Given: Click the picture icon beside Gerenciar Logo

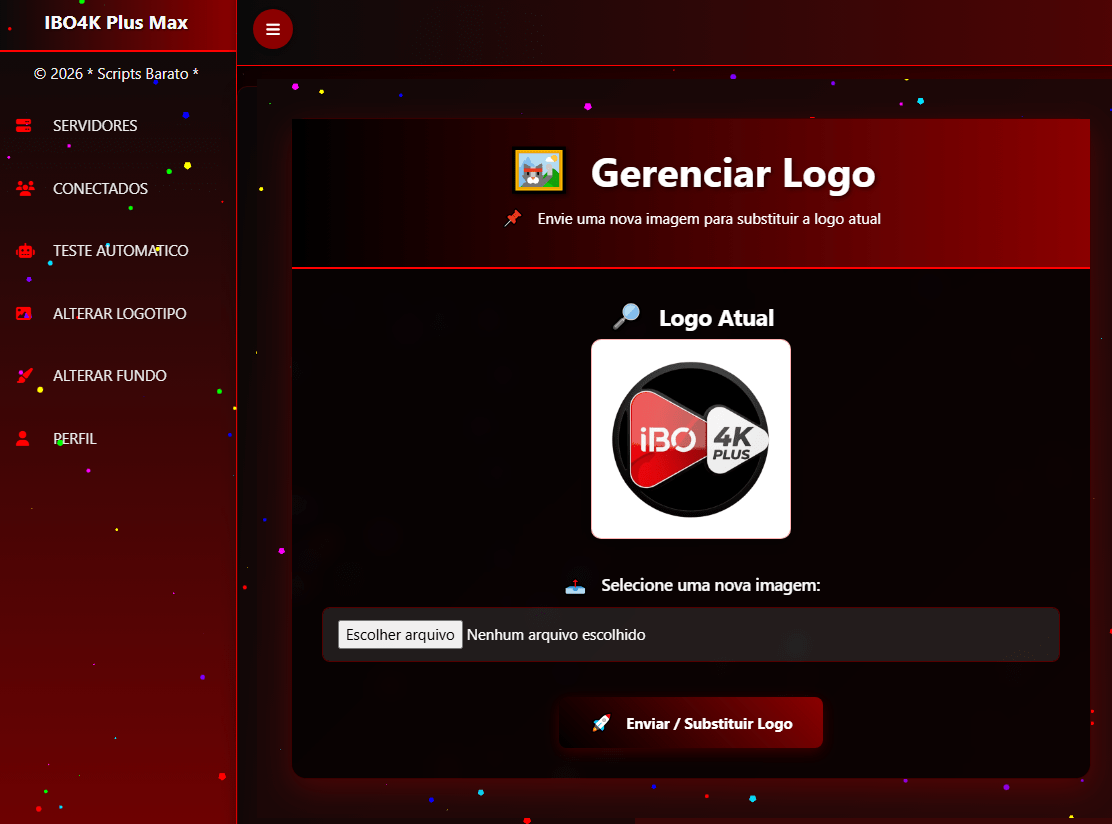Looking at the screenshot, I should point(539,171).
